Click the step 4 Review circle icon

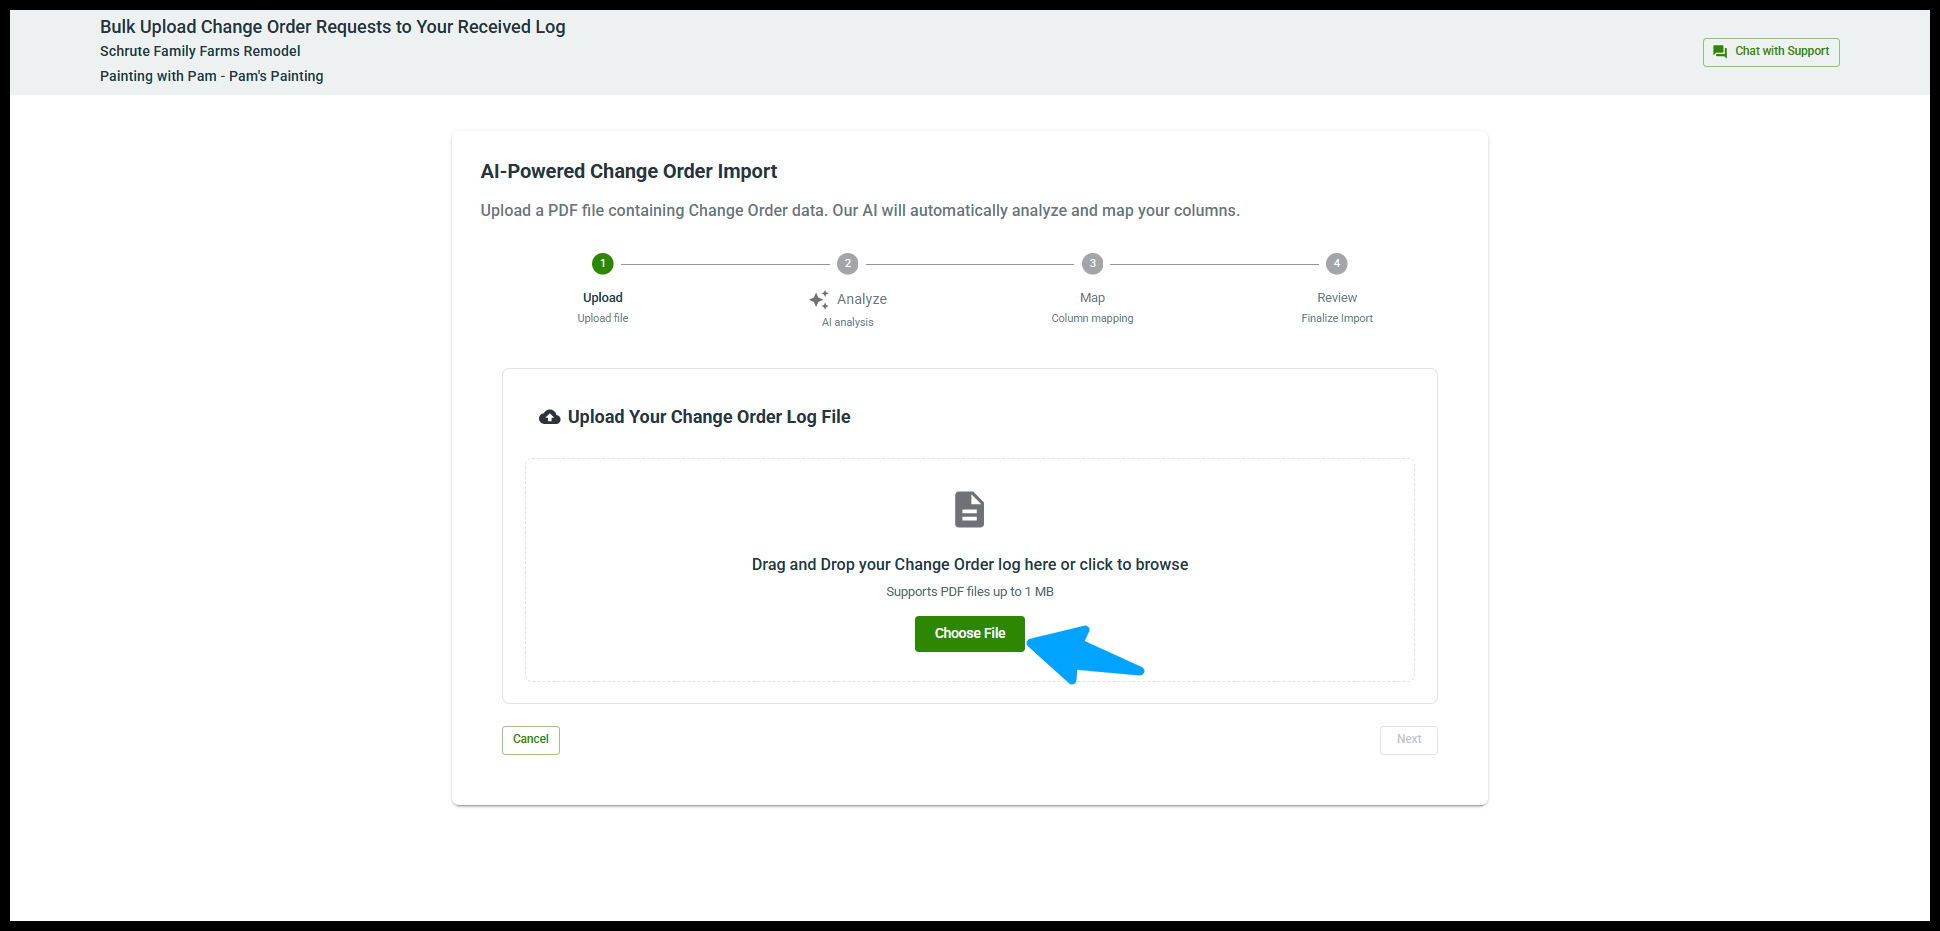click(1337, 264)
